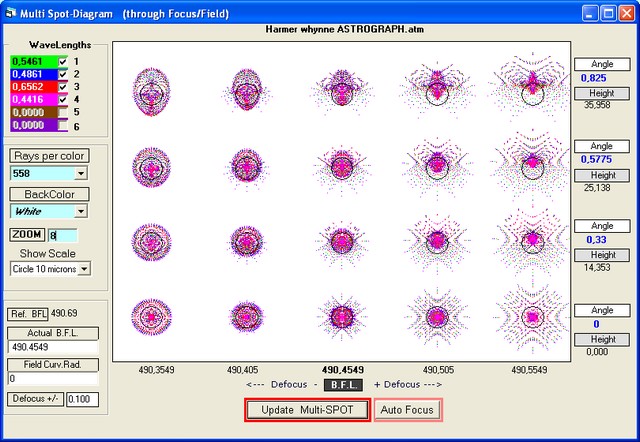This screenshot has width=640, height=442.
Task: Click the Ref. BFL button
Action: (27, 314)
